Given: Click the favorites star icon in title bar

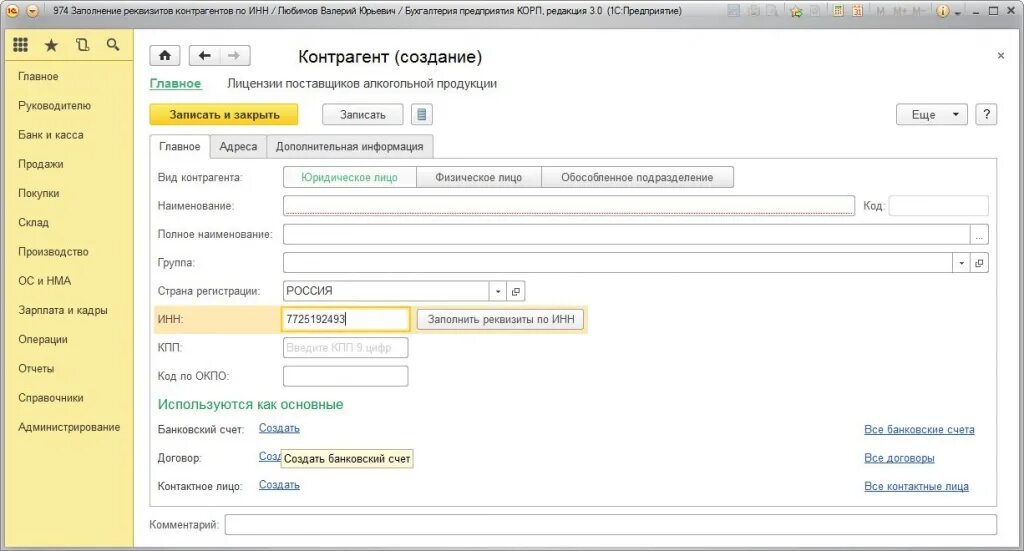Looking at the screenshot, I should coord(795,11).
